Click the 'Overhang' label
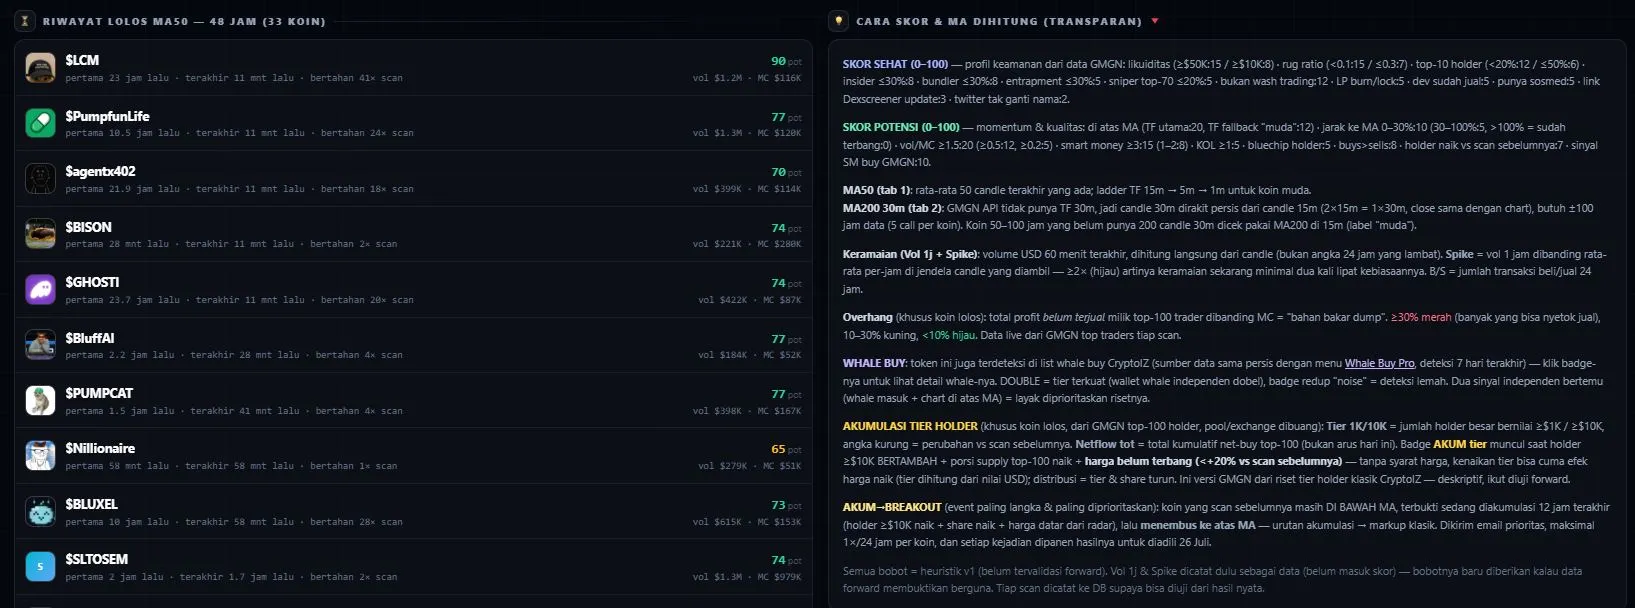Screen dimensions: 1635x608 click(x=868, y=317)
